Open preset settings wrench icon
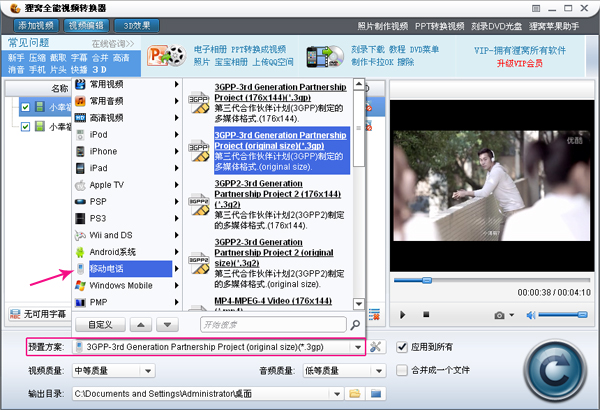 click(375, 347)
